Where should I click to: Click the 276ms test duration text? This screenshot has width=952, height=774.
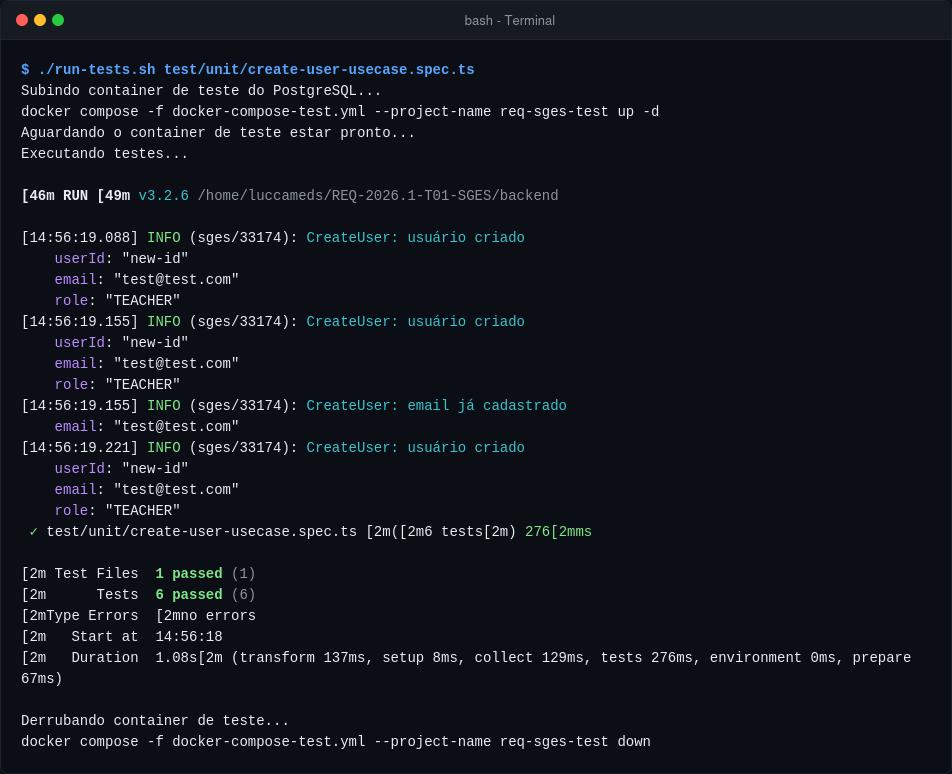(x=558, y=532)
